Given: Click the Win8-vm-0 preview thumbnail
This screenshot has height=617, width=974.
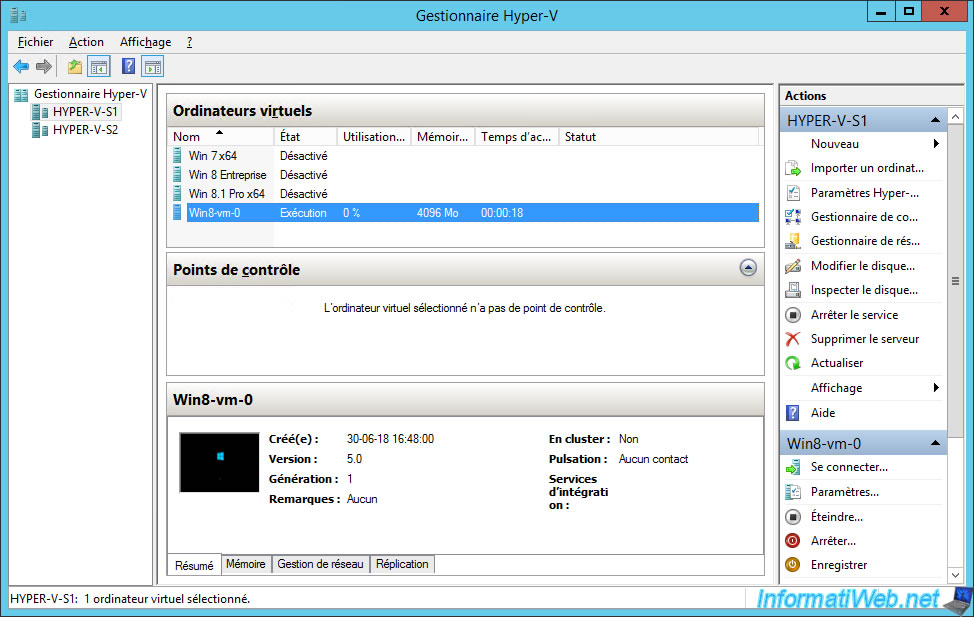Looking at the screenshot, I should pyautogui.click(x=219, y=462).
